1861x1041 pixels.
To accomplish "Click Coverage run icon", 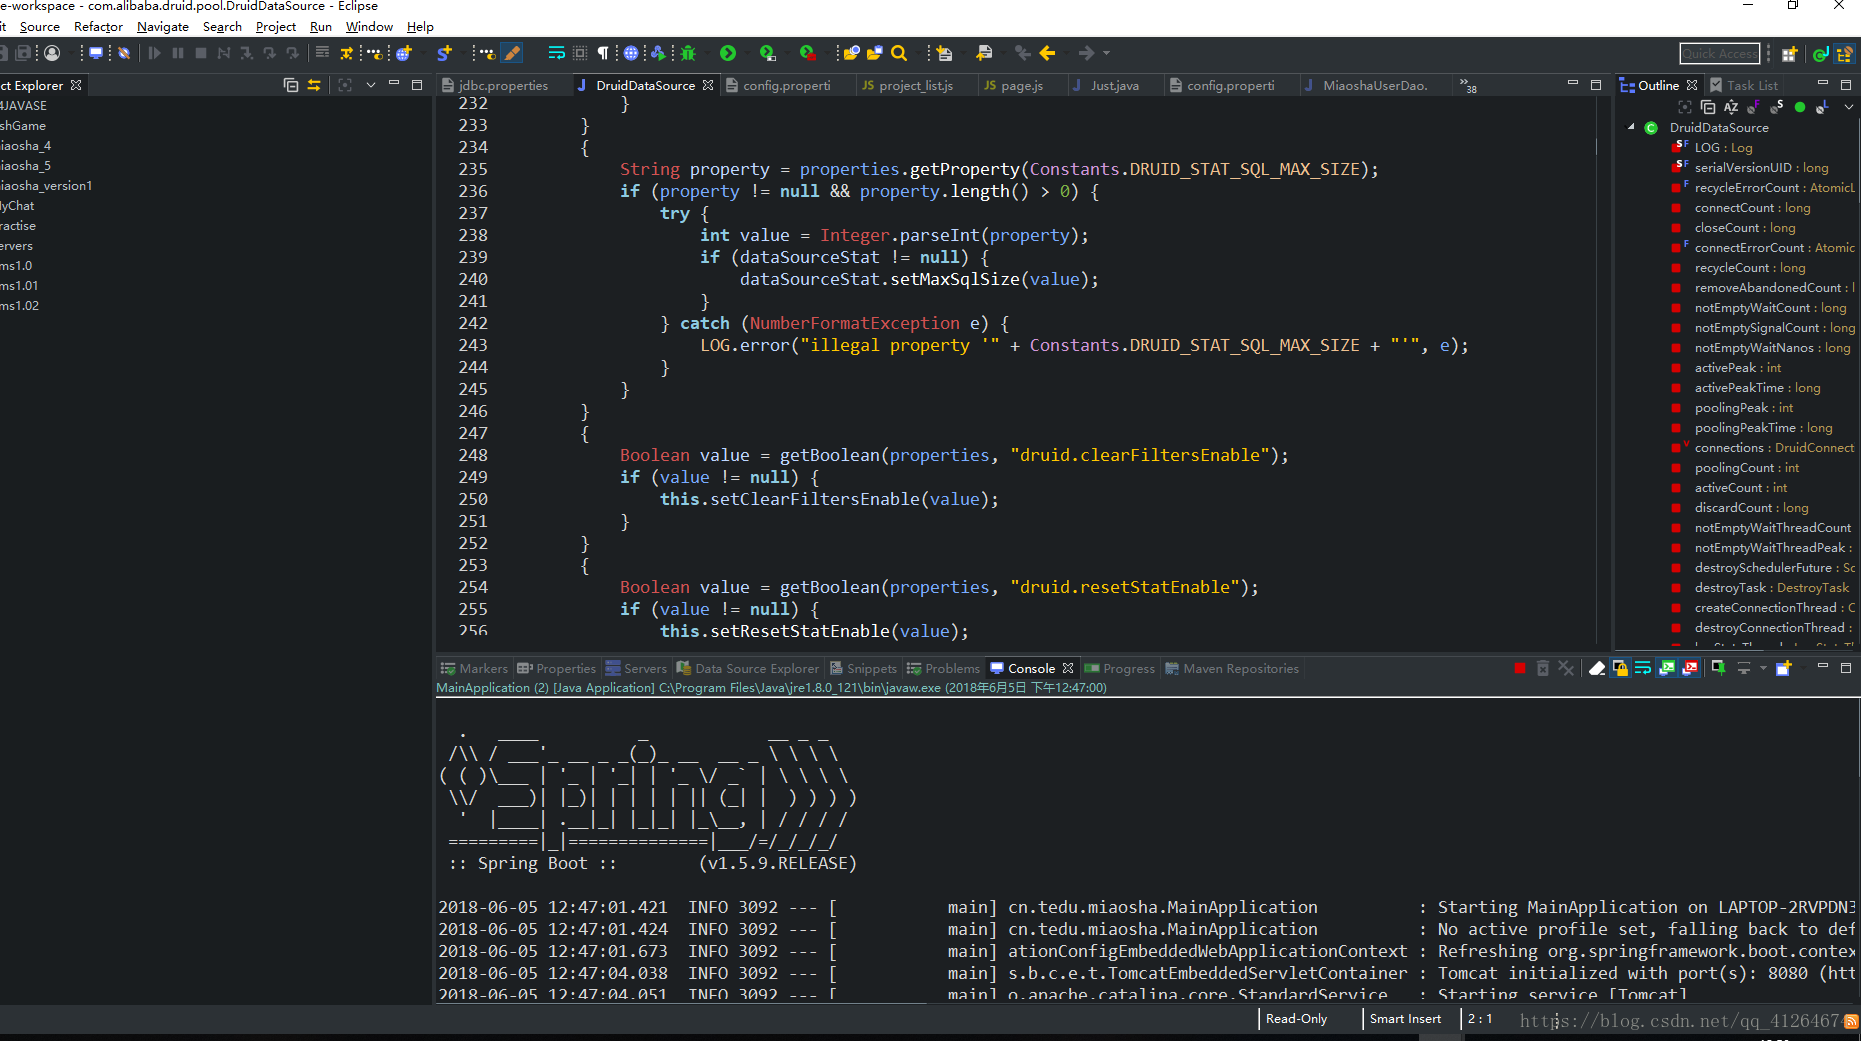I will 767,53.
